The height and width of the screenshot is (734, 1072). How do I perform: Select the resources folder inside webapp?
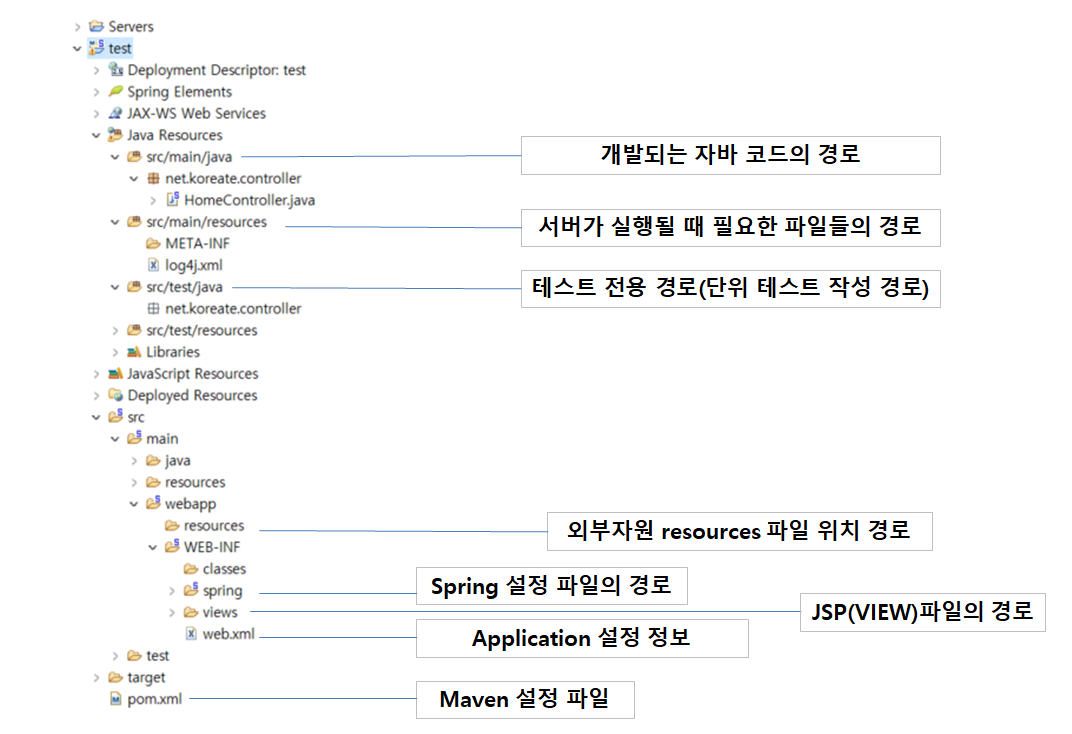click(x=214, y=526)
